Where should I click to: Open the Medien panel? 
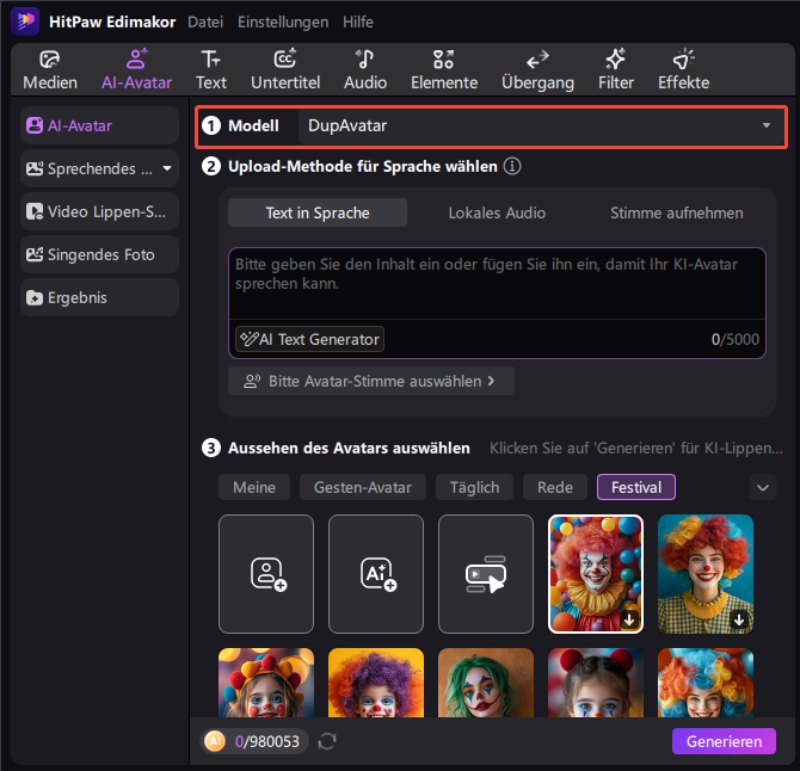pyautogui.click(x=49, y=68)
